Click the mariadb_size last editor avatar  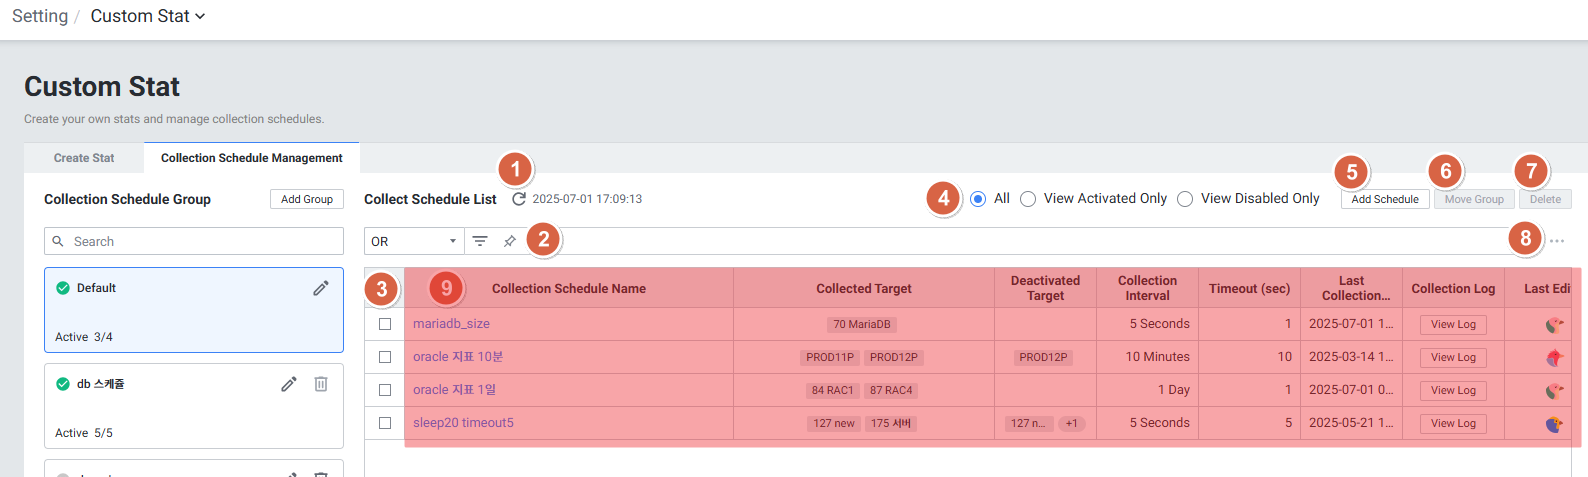click(x=1554, y=324)
